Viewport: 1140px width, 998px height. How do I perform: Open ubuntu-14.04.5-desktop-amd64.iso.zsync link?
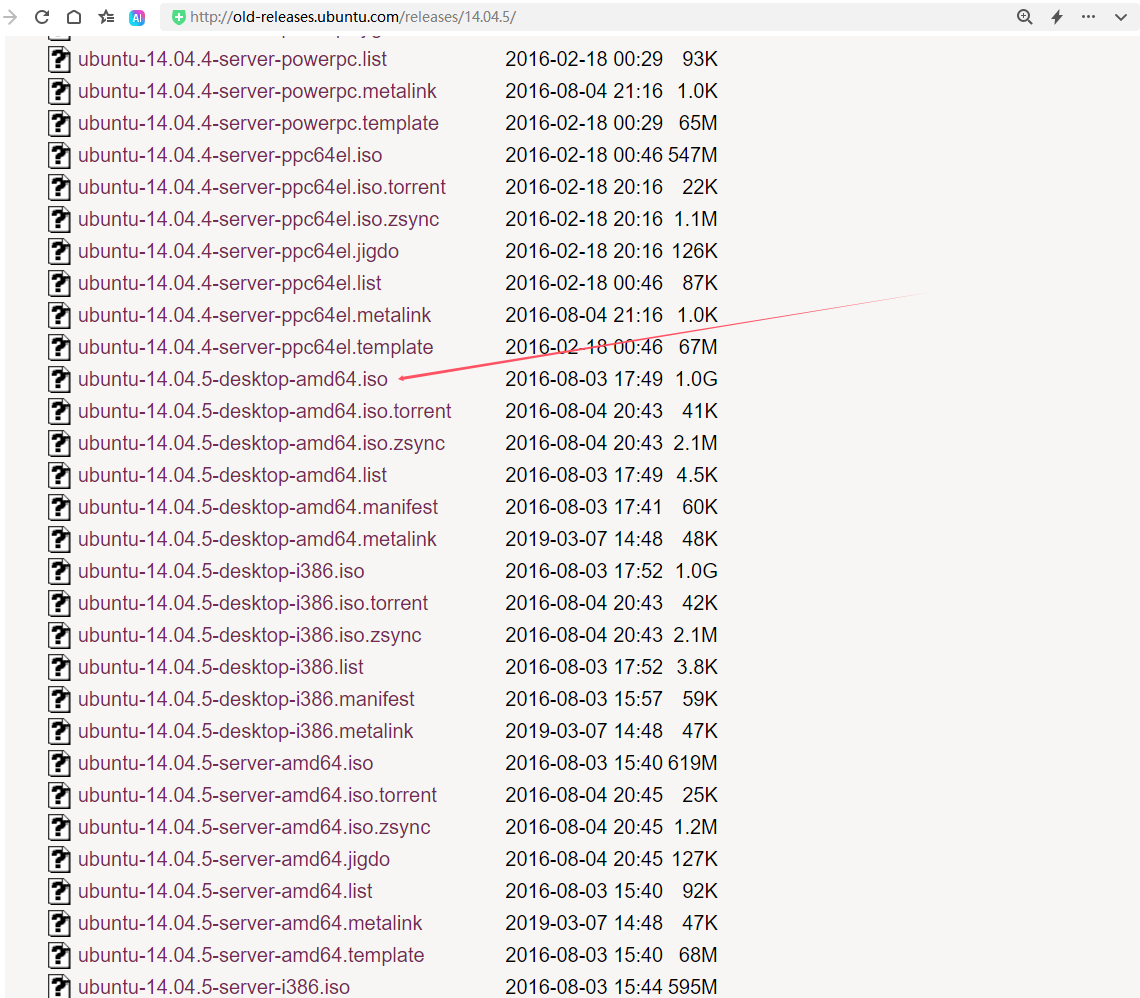[261, 443]
